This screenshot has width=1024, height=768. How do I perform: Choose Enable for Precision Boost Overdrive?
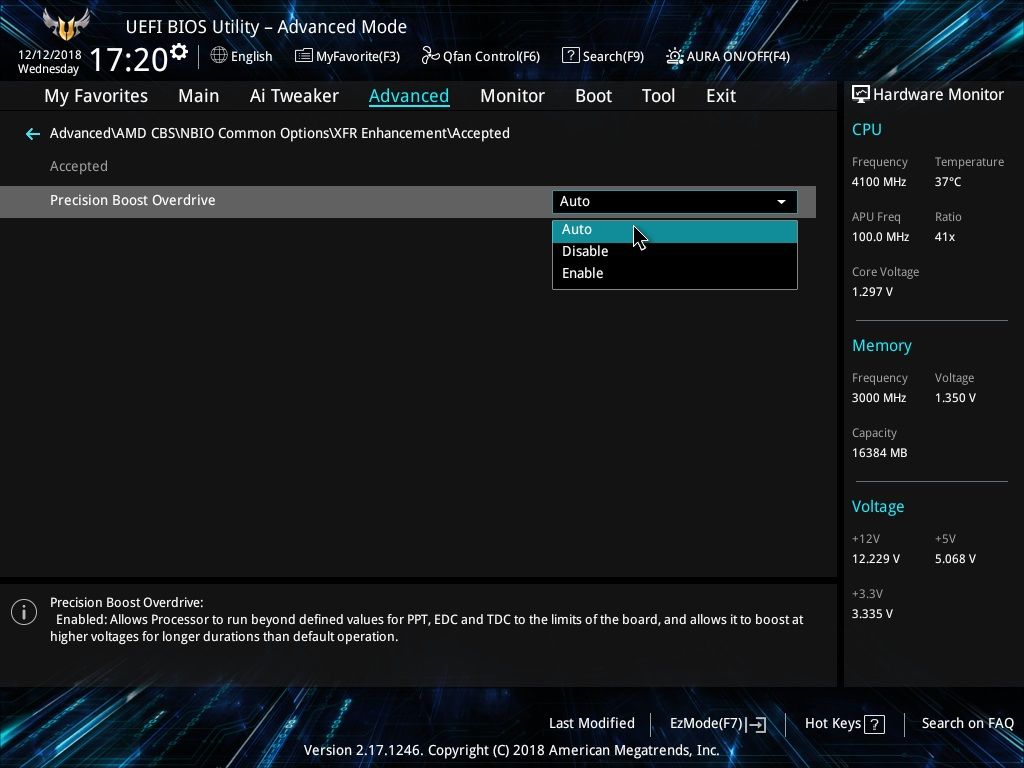point(675,274)
